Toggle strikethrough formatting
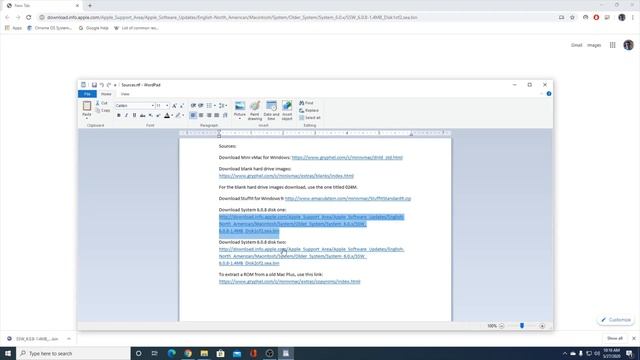The image size is (640, 360). point(142,116)
